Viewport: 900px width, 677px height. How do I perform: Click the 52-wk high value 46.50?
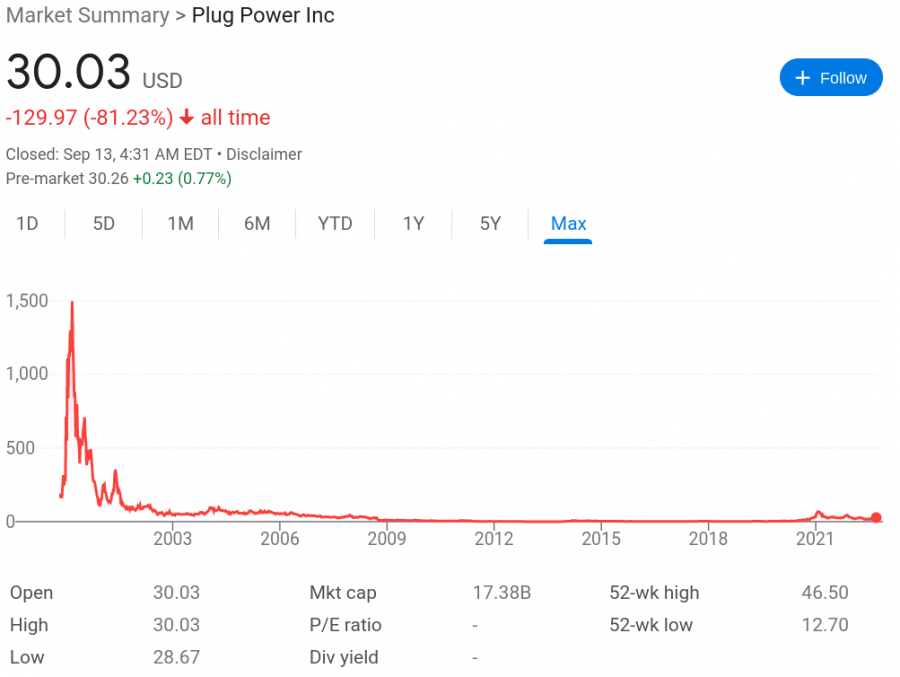[x=824, y=592]
